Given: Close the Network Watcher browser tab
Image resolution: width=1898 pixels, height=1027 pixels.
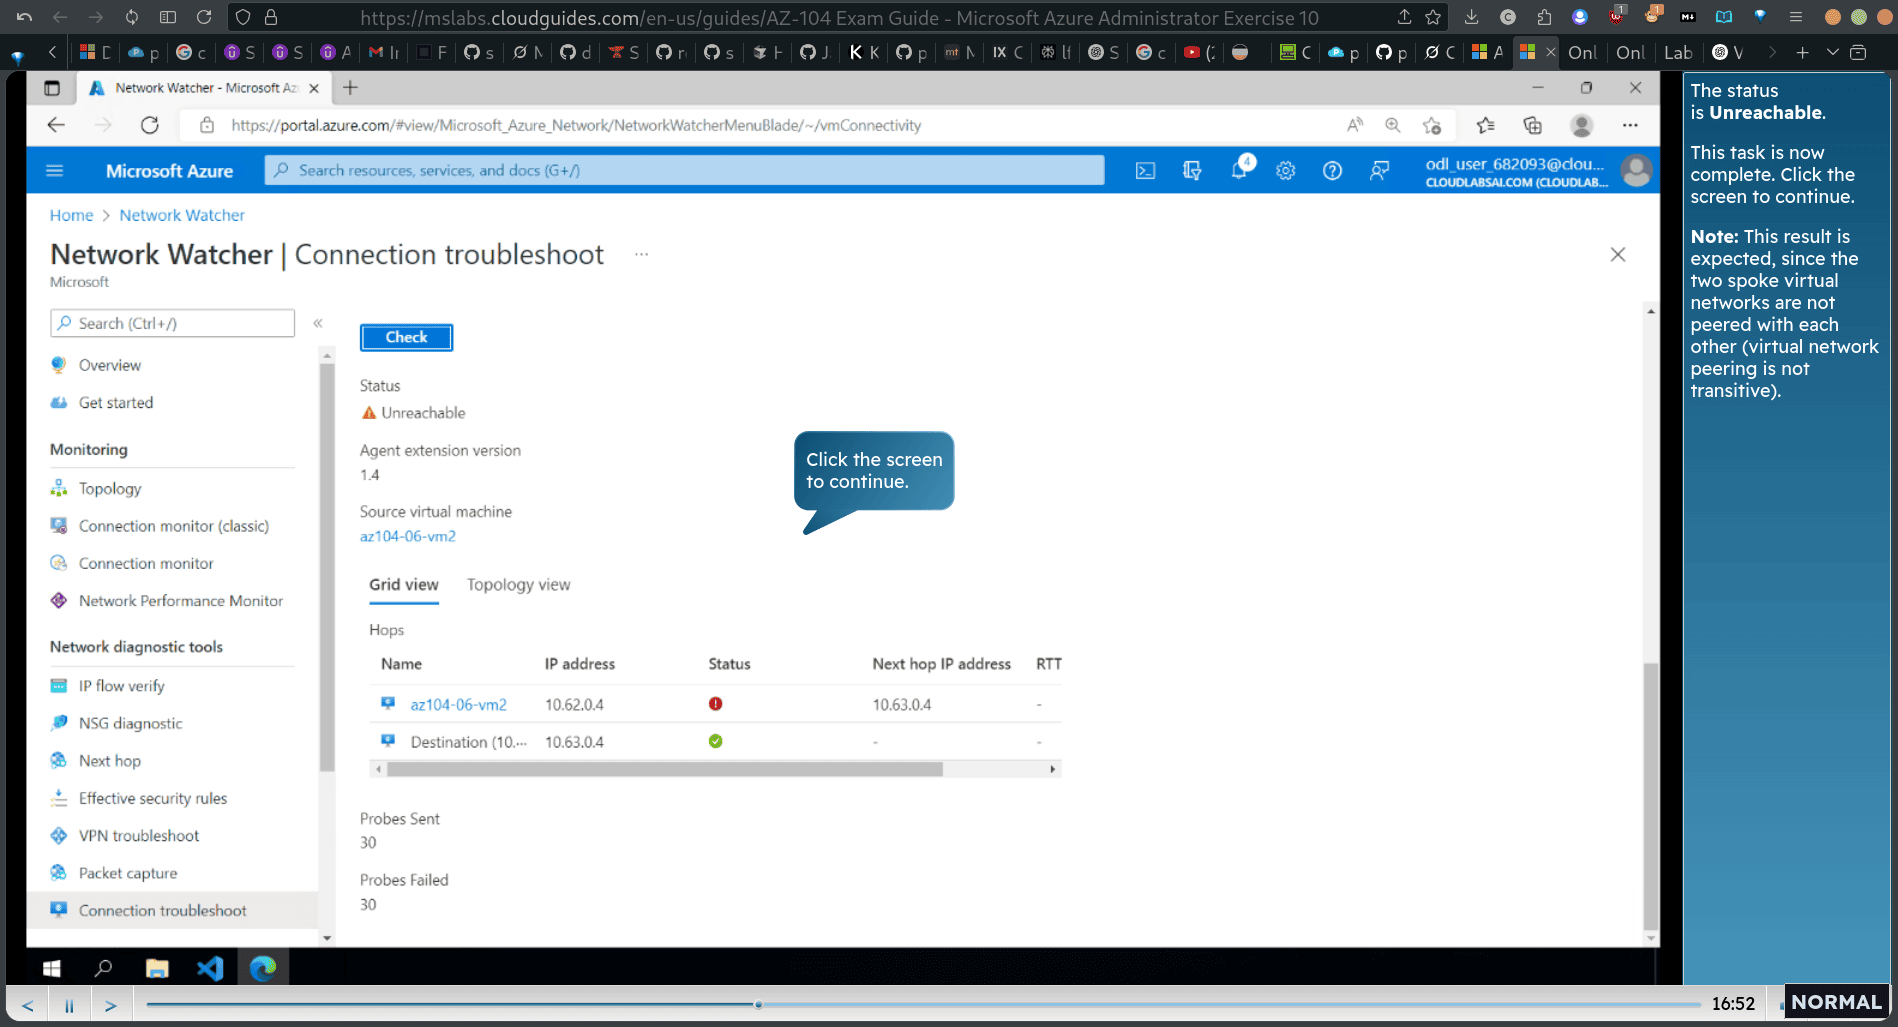Looking at the screenshot, I should click(x=314, y=88).
